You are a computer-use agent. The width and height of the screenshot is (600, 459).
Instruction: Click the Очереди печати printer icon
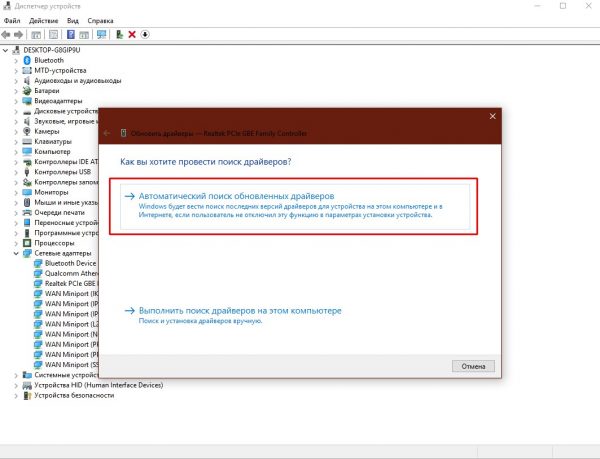tap(27, 213)
